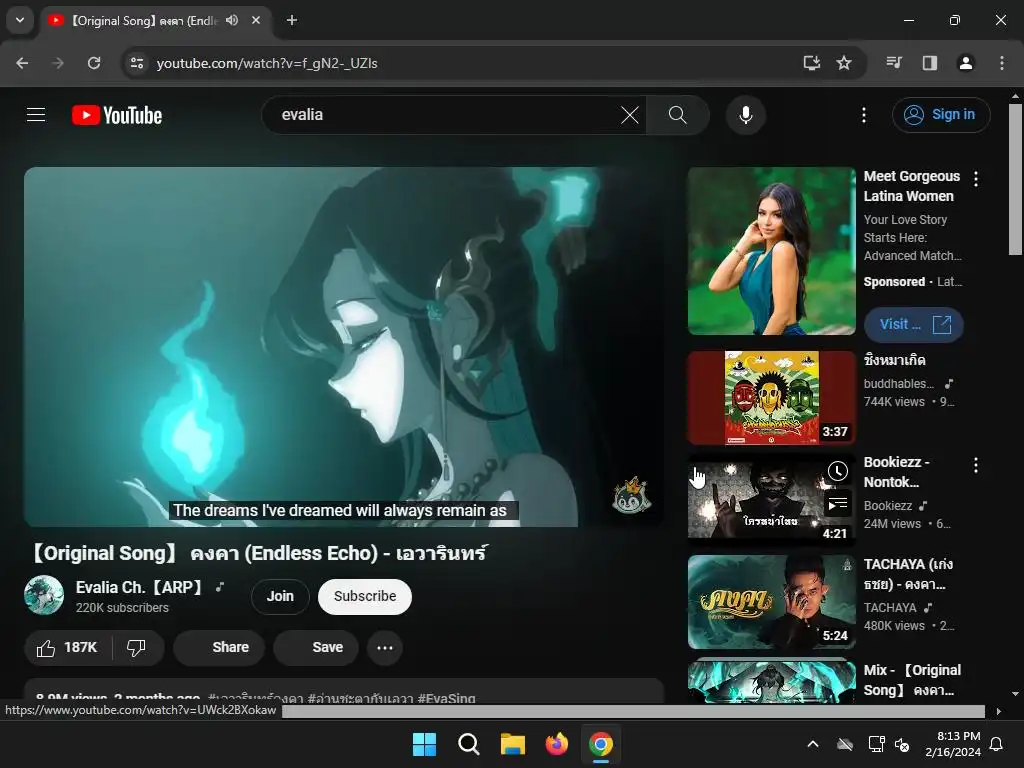Image resolution: width=1024 pixels, height=768 pixels.
Task: Bookmark this page with star
Action: pos(844,63)
